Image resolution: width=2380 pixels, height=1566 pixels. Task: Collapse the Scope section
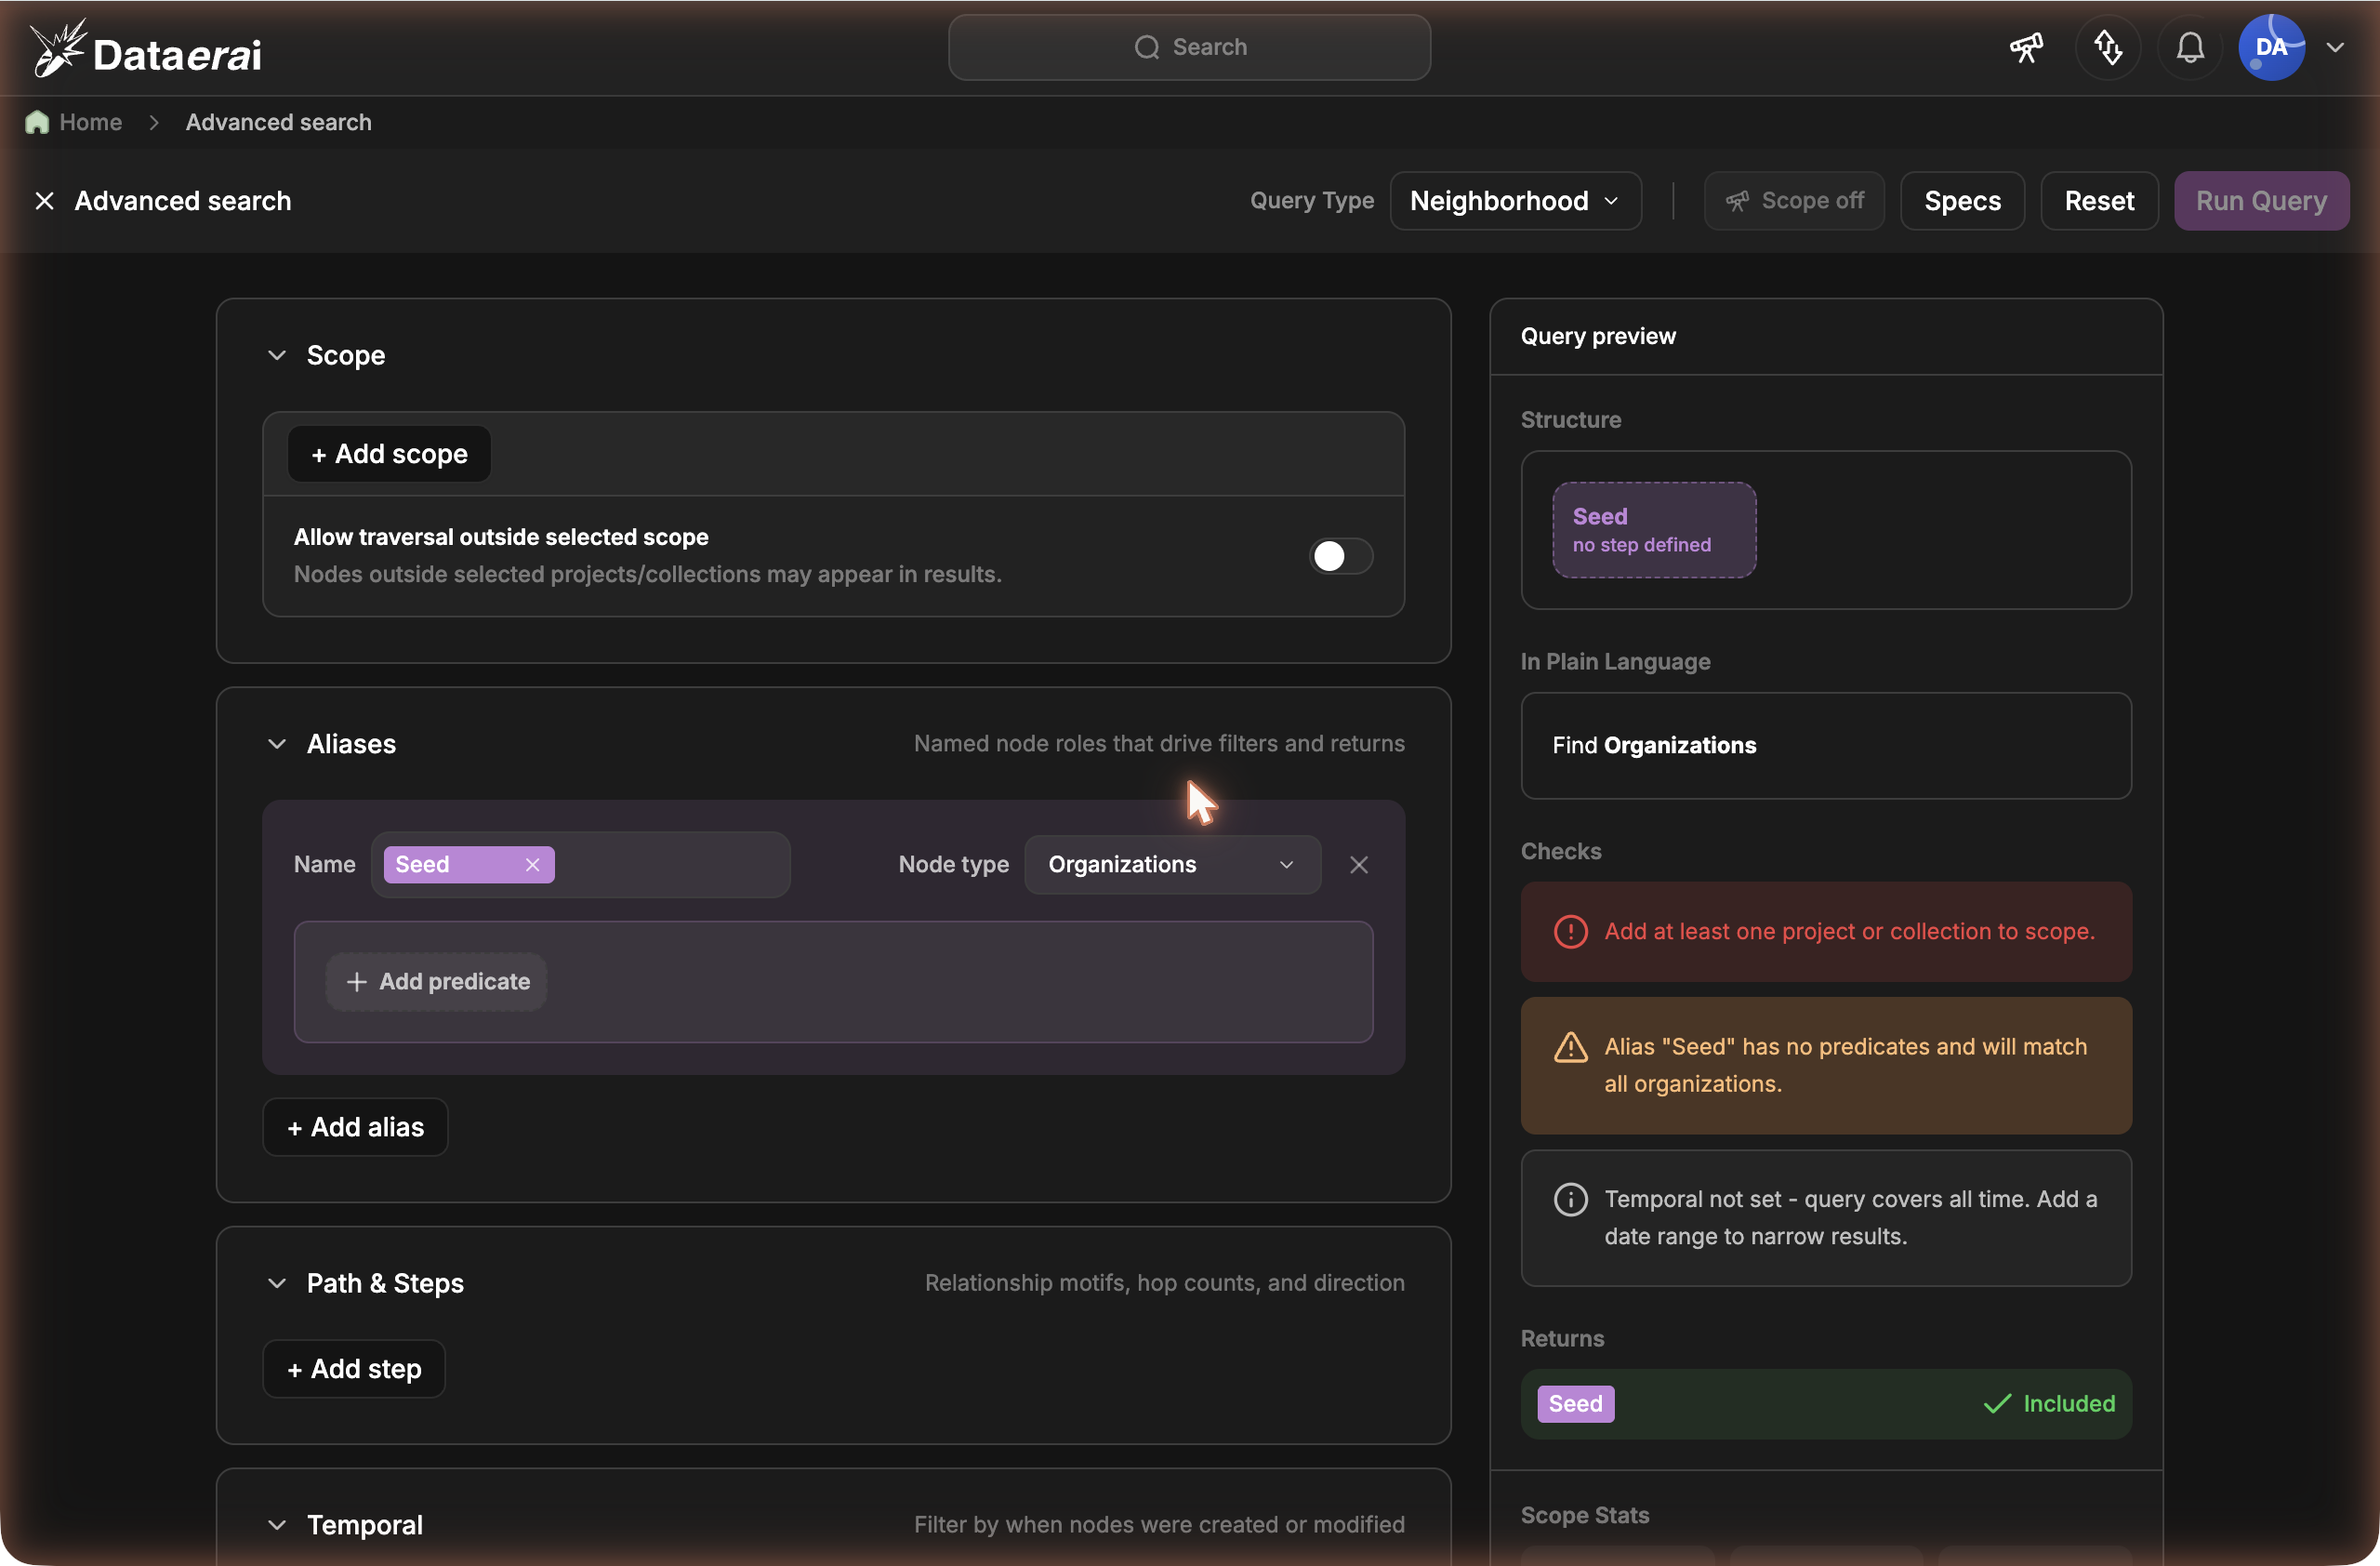pyautogui.click(x=277, y=355)
